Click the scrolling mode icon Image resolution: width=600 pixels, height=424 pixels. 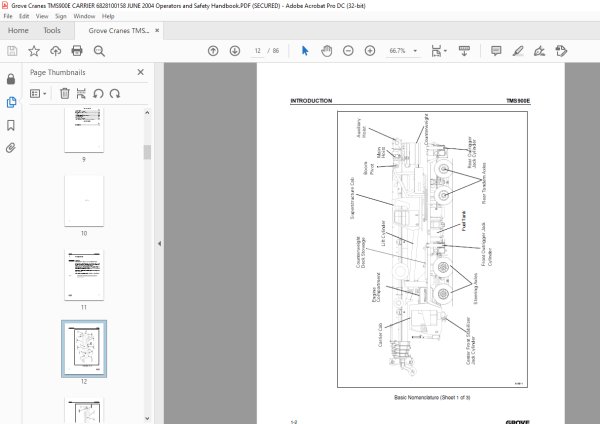464,51
